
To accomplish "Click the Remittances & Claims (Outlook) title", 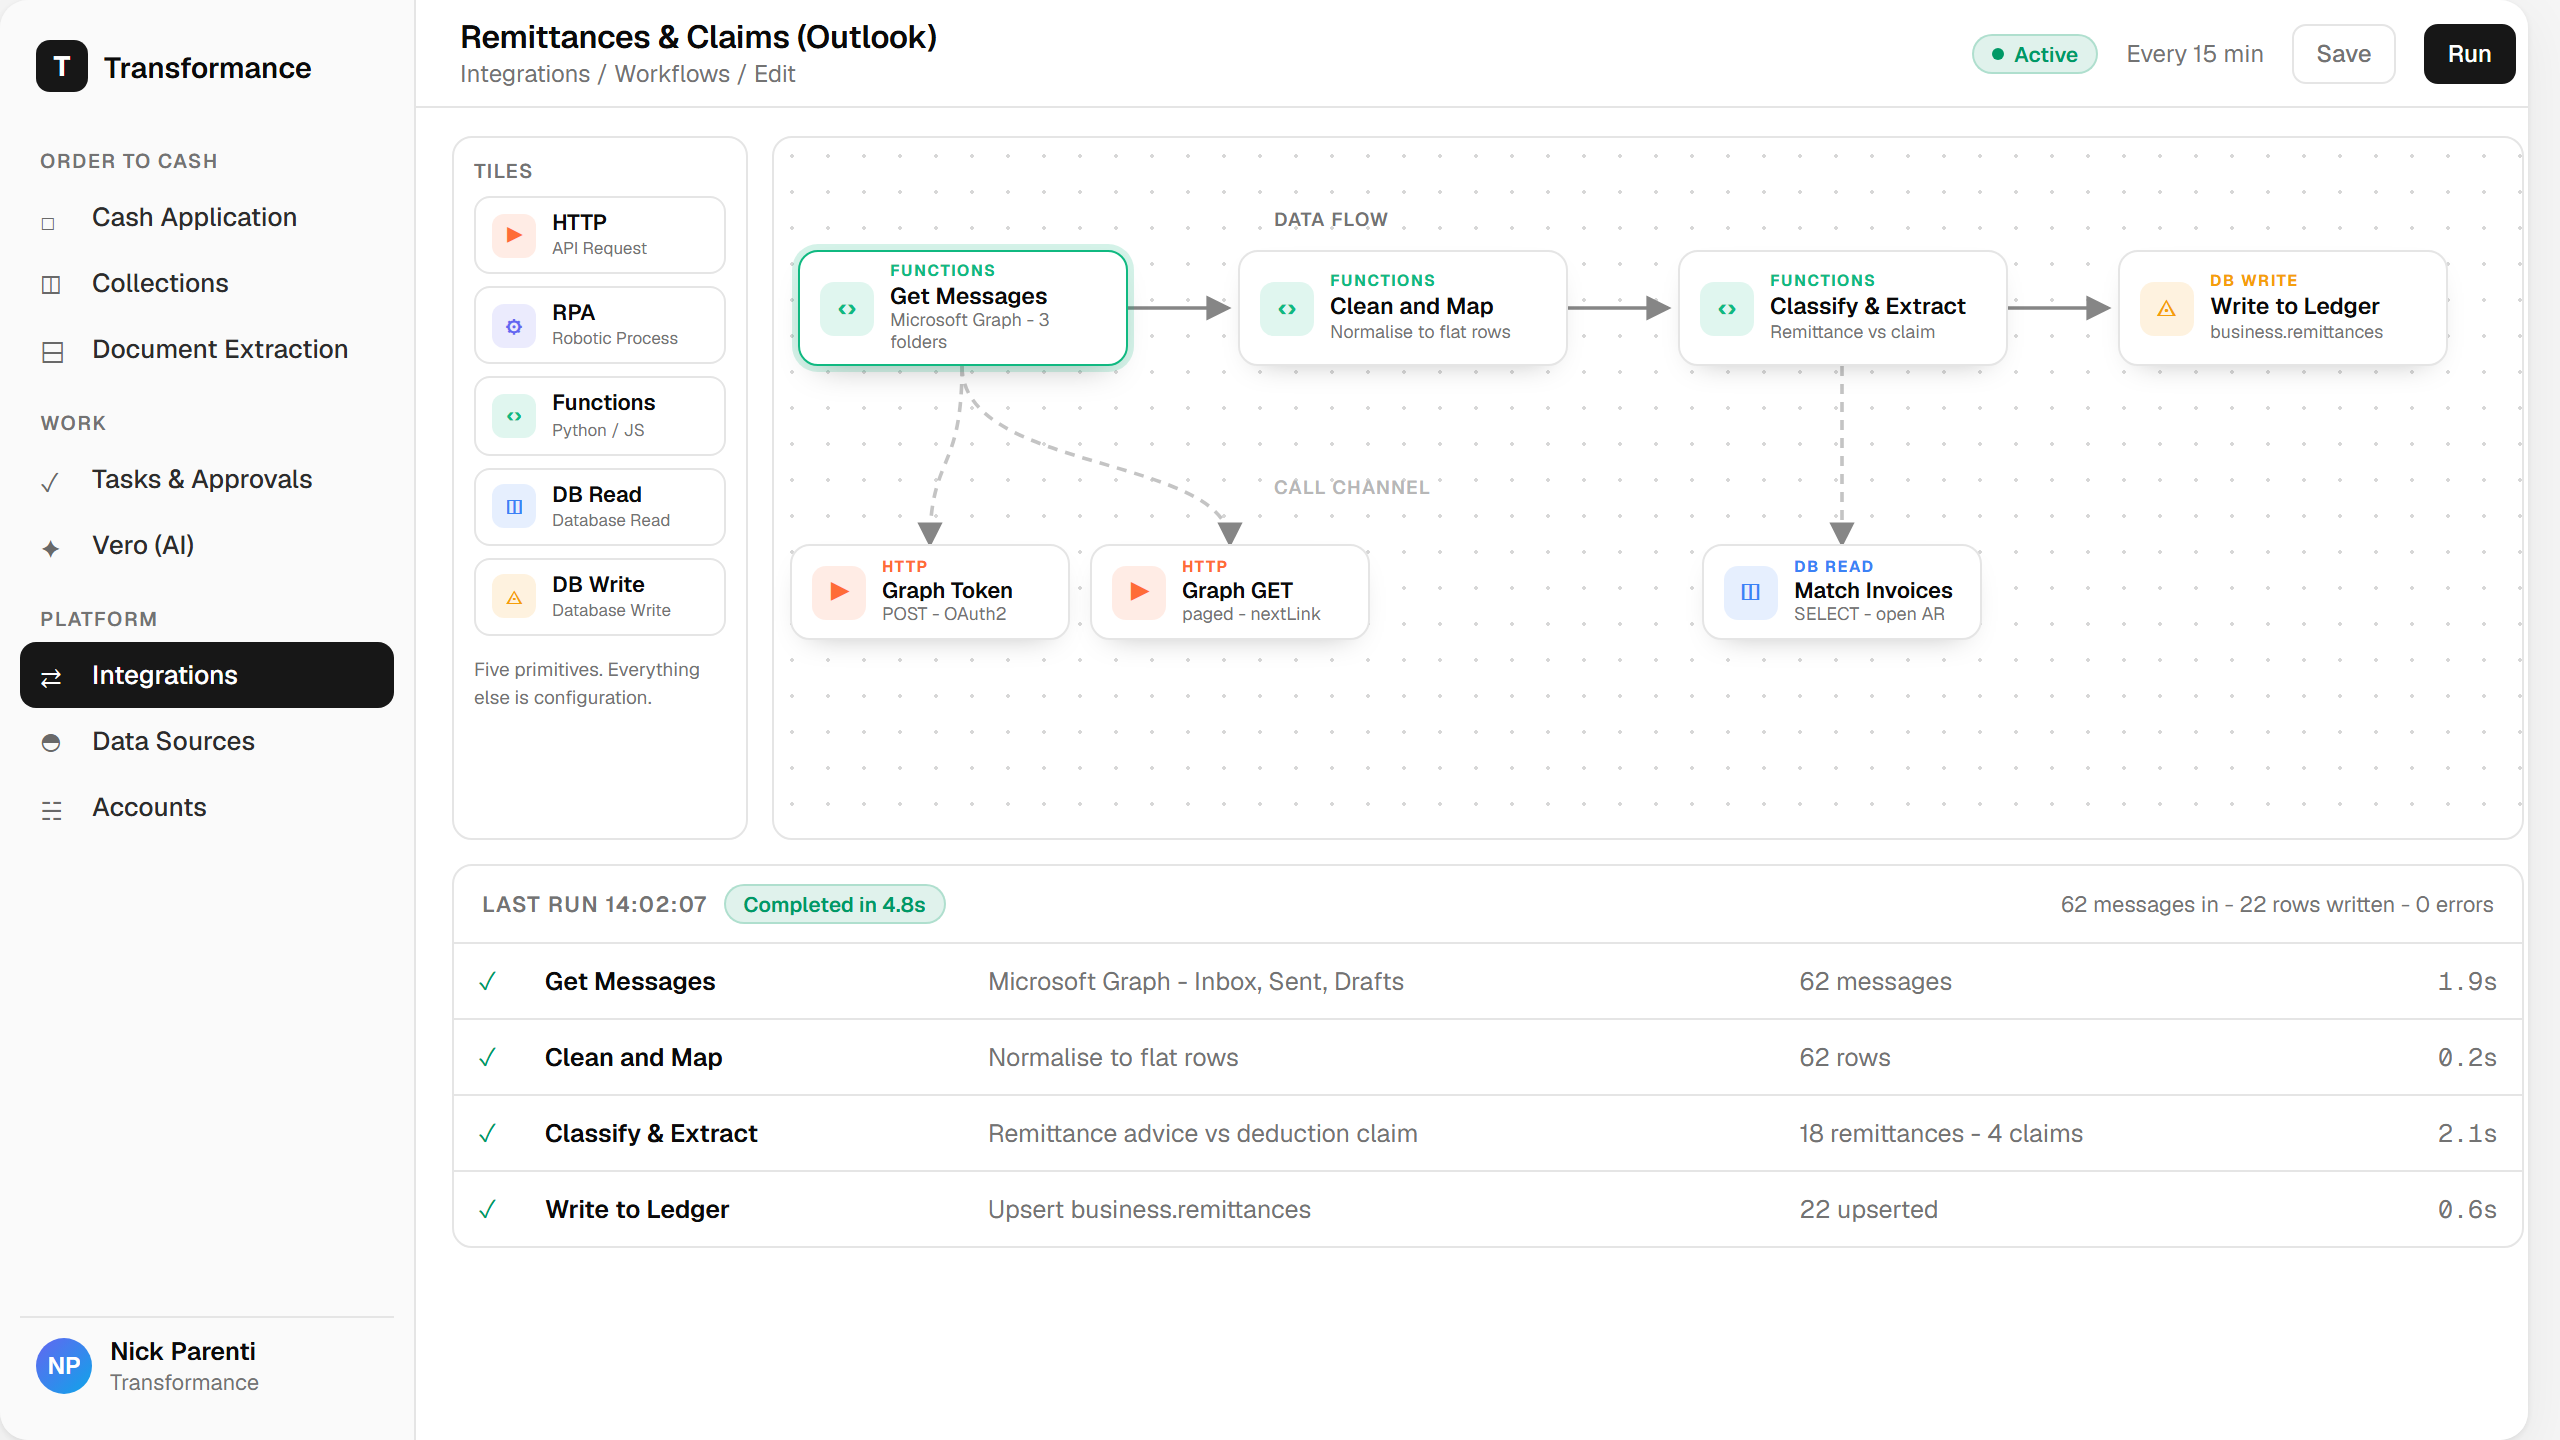I will pyautogui.click(x=698, y=37).
